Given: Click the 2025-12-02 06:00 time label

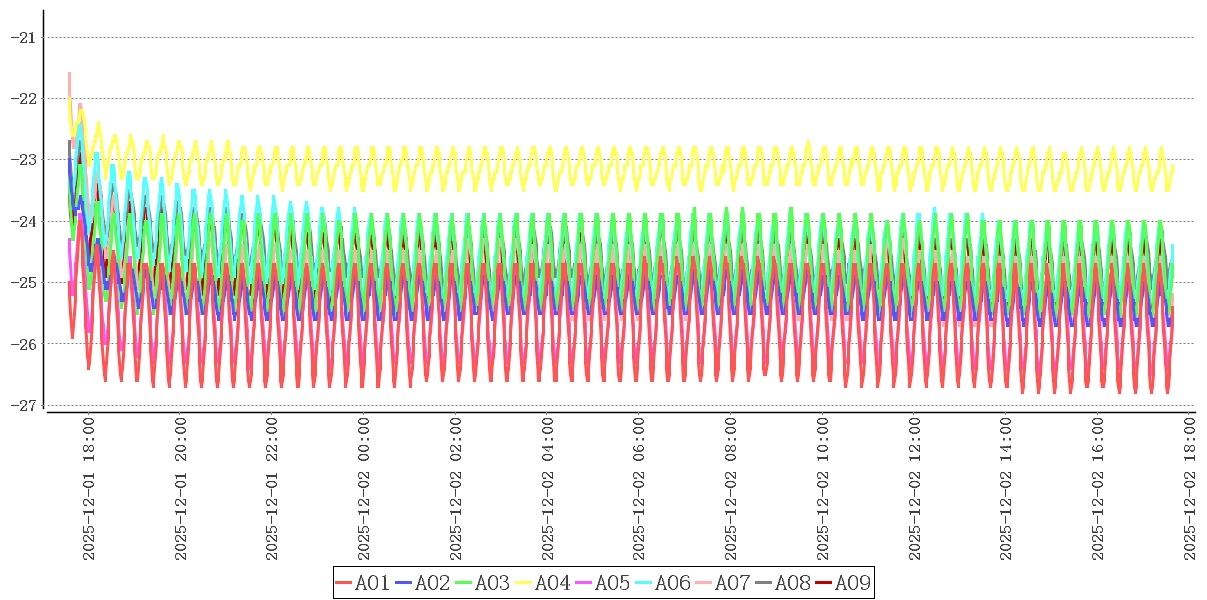Looking at the screenshot, I should (x=640, y=489).
